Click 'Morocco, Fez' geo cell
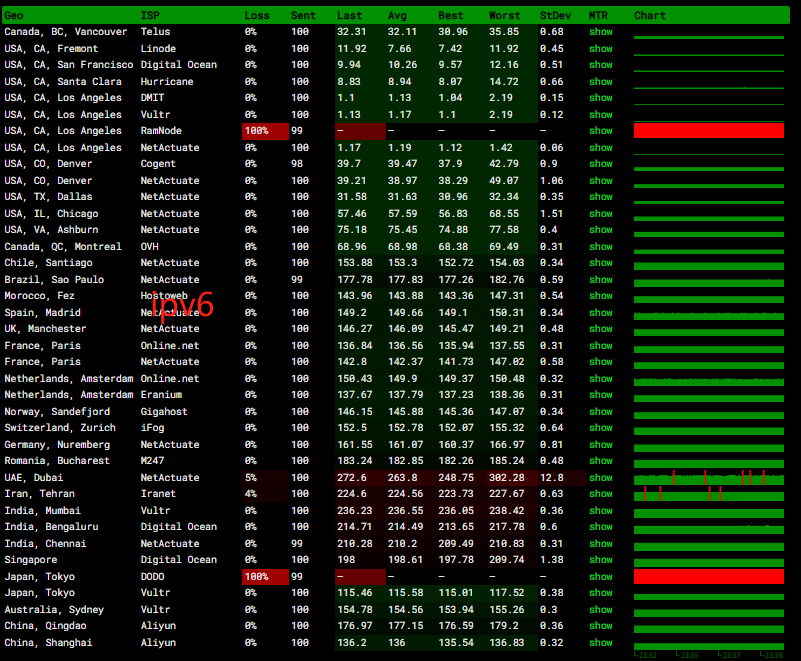The width and height of the screenshot is (801, 661). [39, 296]
